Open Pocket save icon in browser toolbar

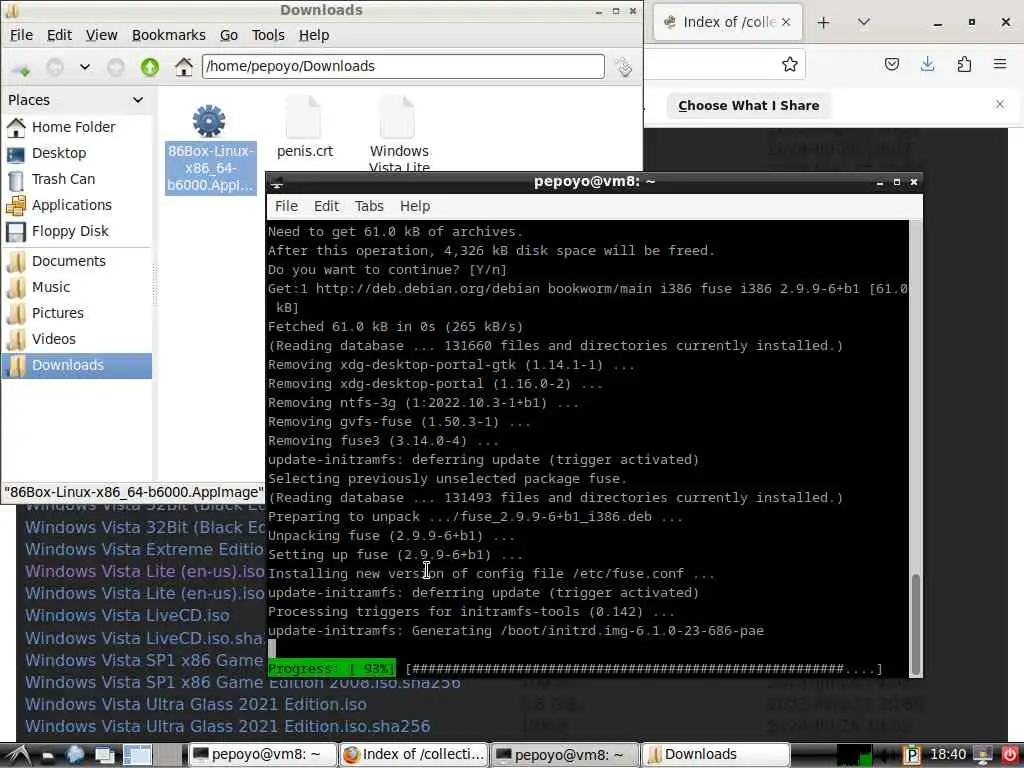891,64
